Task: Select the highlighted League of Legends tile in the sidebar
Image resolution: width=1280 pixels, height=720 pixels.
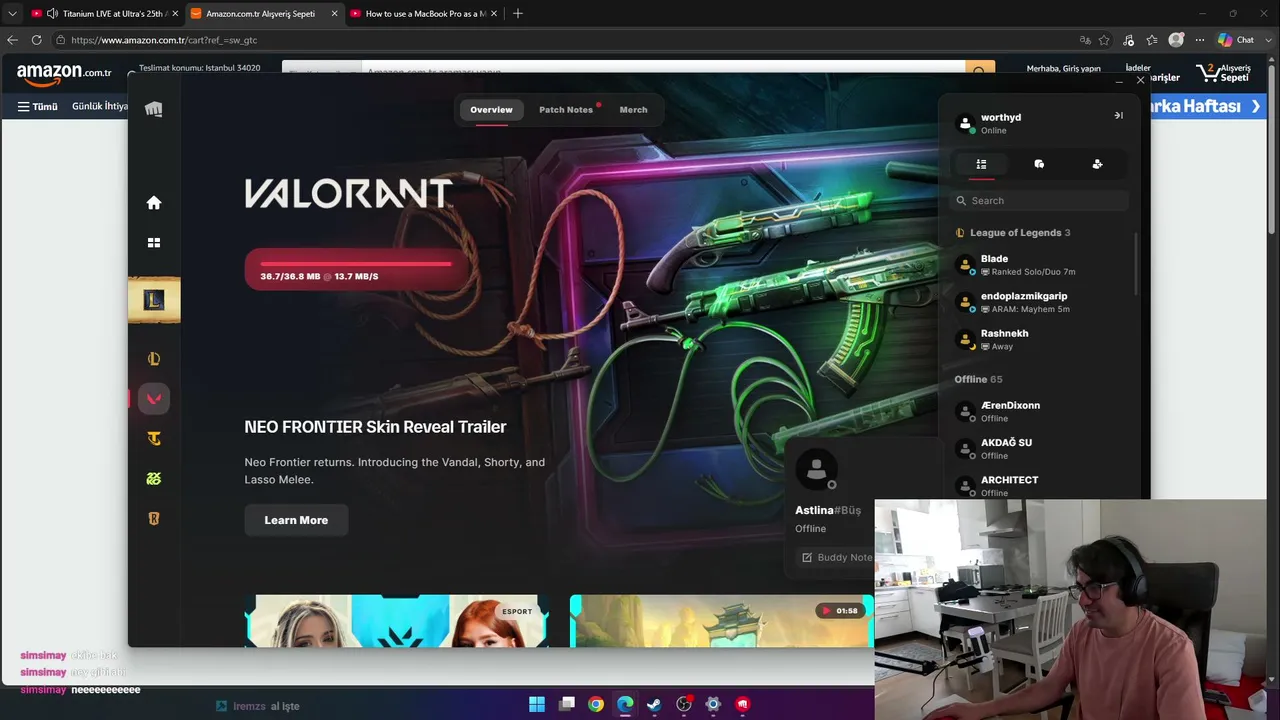Action: [154, 300]
